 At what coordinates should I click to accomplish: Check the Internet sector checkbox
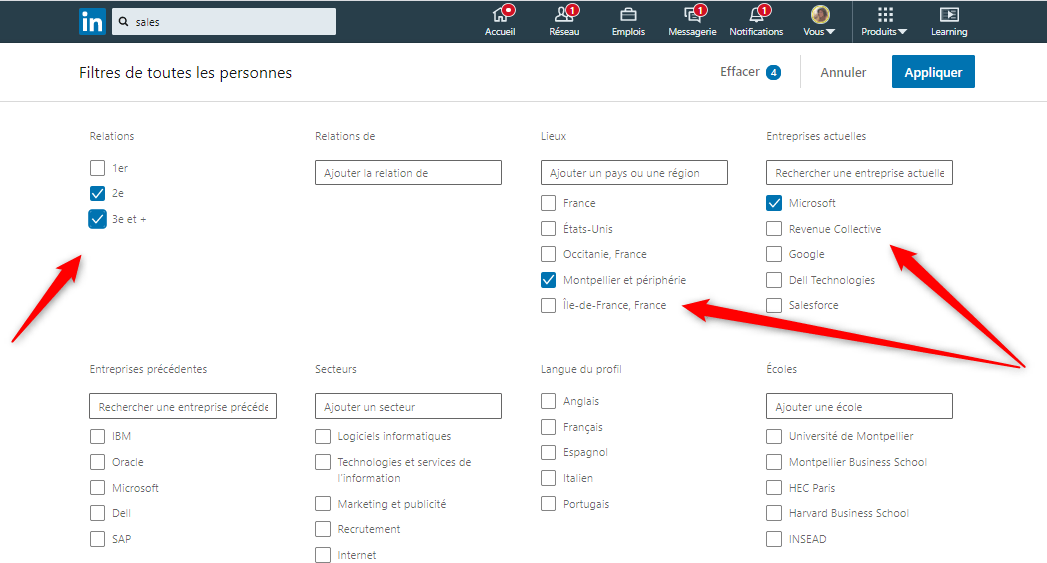click(323, 555)
